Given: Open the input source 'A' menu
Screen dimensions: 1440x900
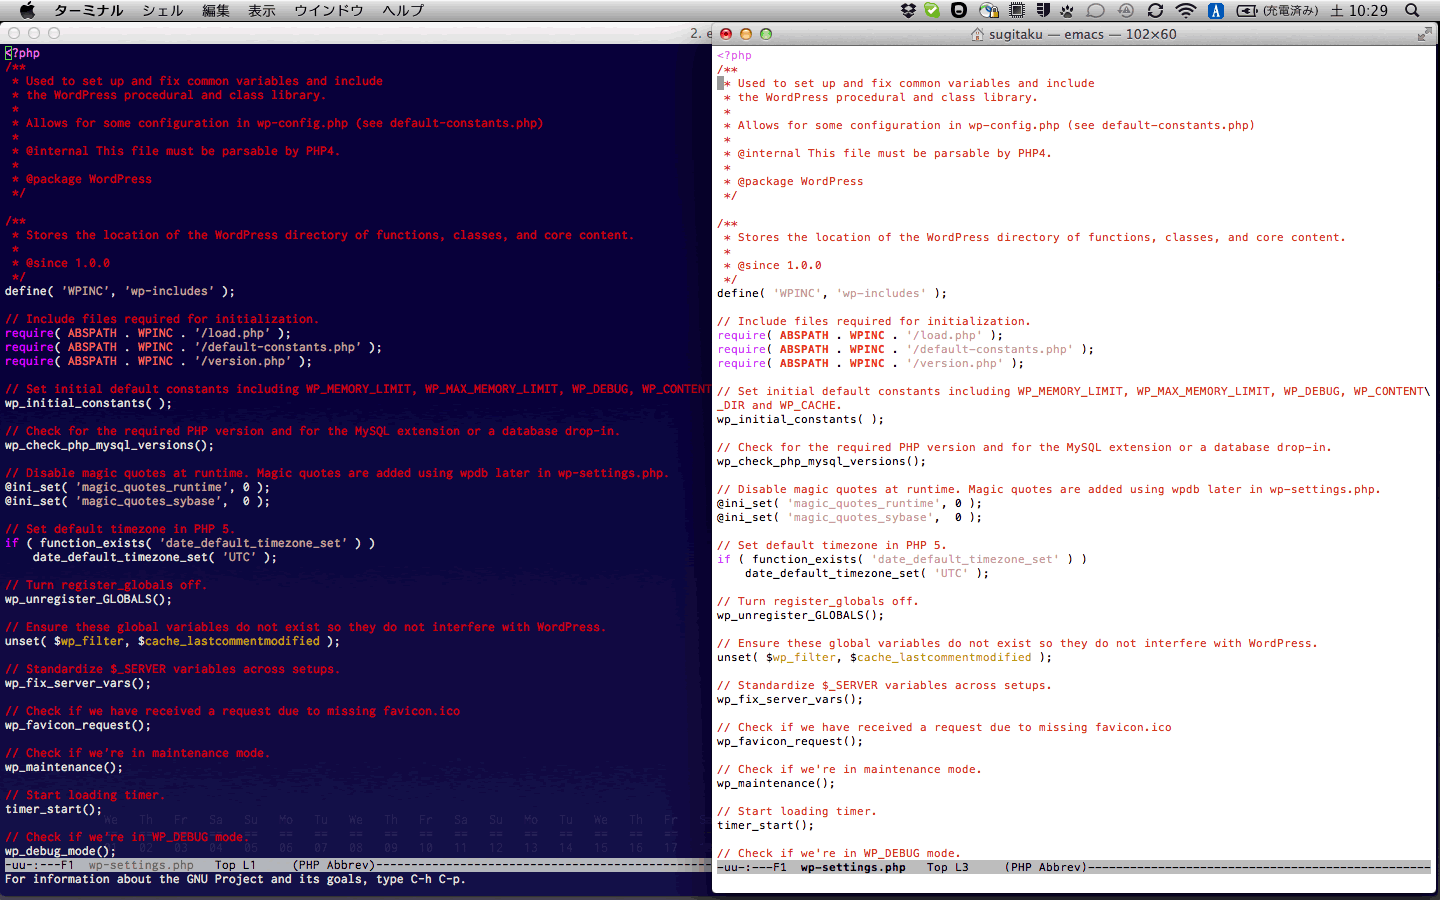Looking at the screenshot, I should click(x=1216, y=11).
